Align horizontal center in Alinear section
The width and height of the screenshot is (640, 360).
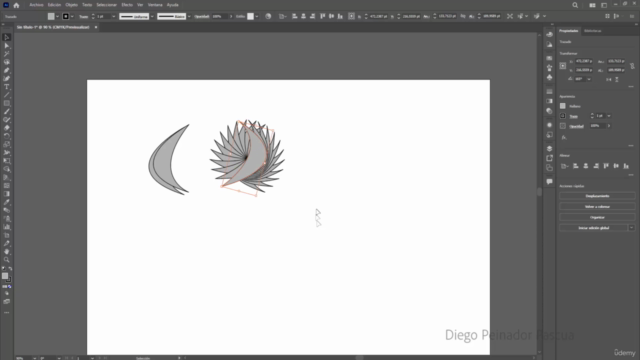click(586, 166)
